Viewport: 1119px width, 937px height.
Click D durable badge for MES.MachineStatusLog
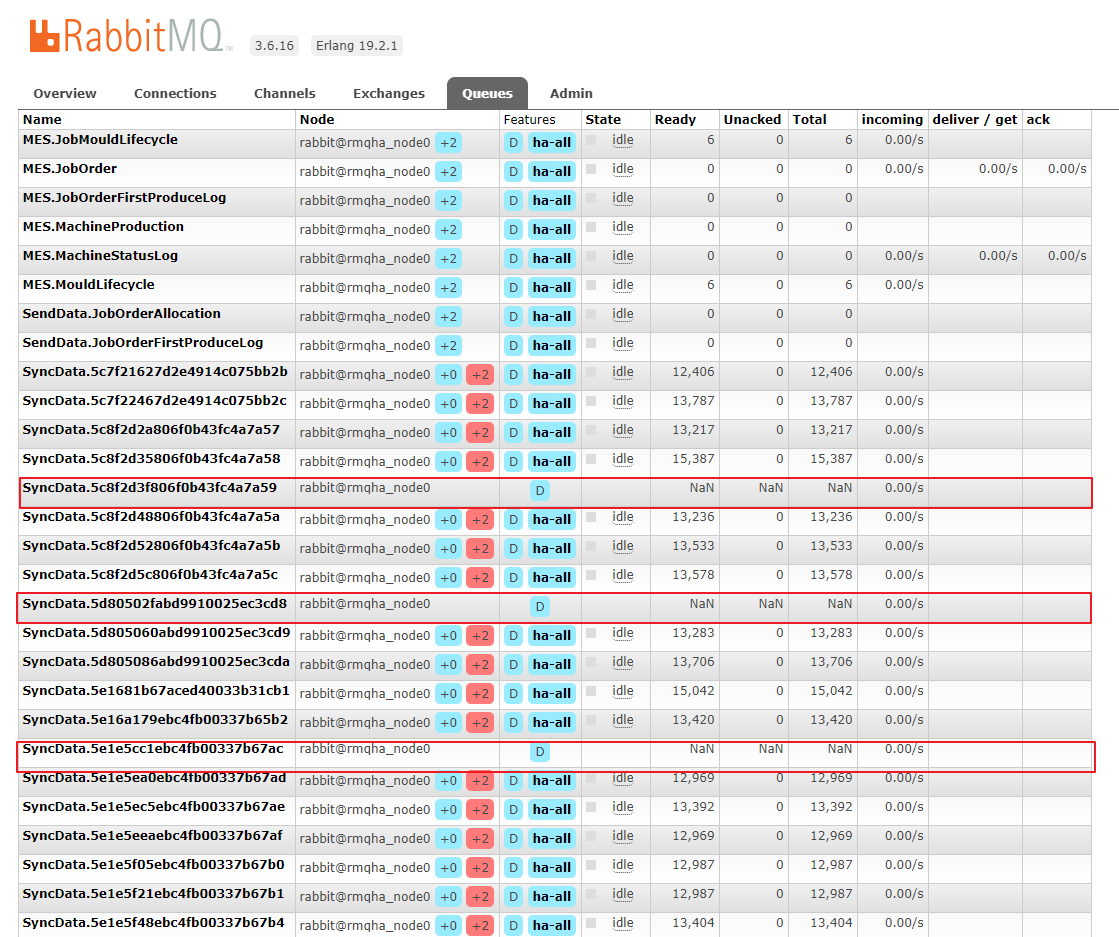(x=513, y=258)
